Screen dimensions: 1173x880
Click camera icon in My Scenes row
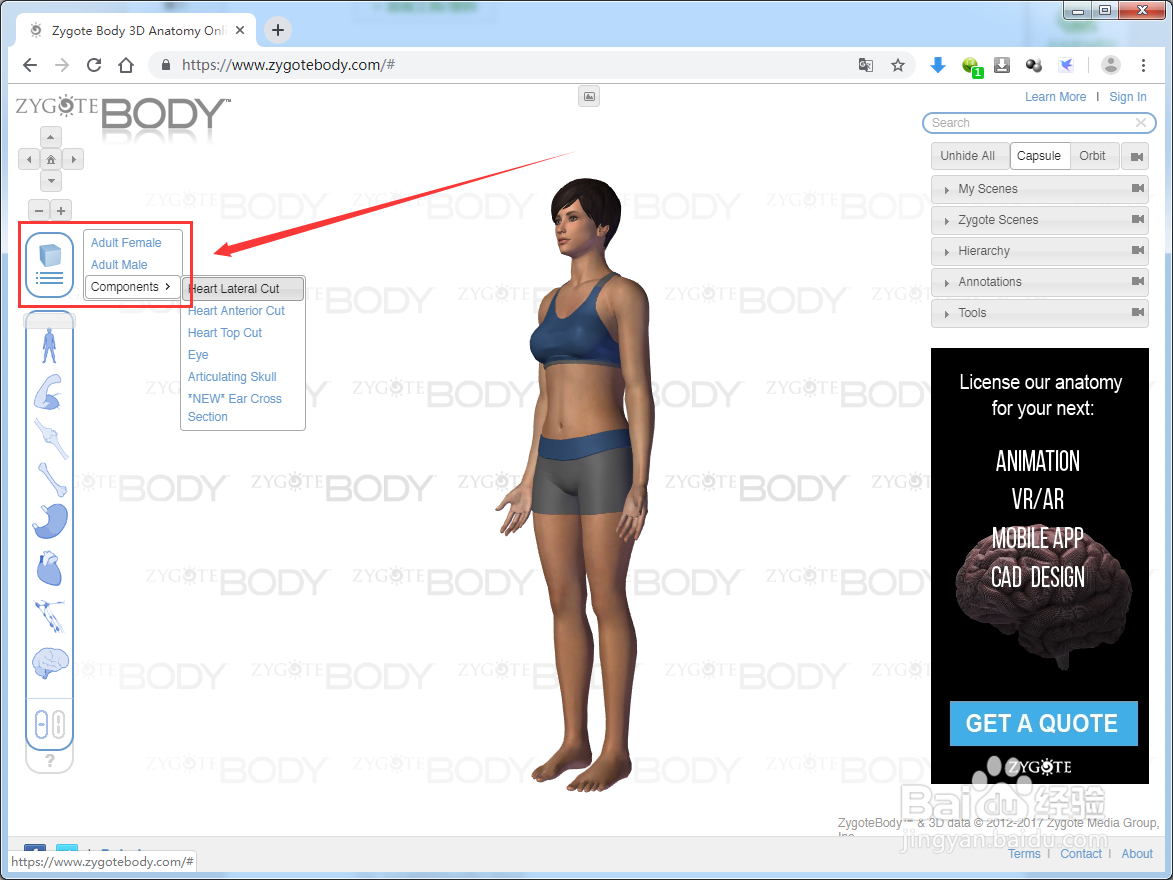point(1138,189)
